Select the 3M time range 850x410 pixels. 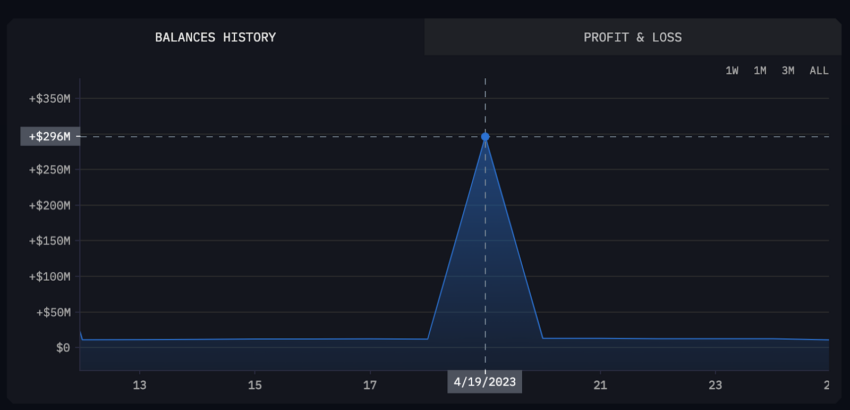(x=788, y=71)
